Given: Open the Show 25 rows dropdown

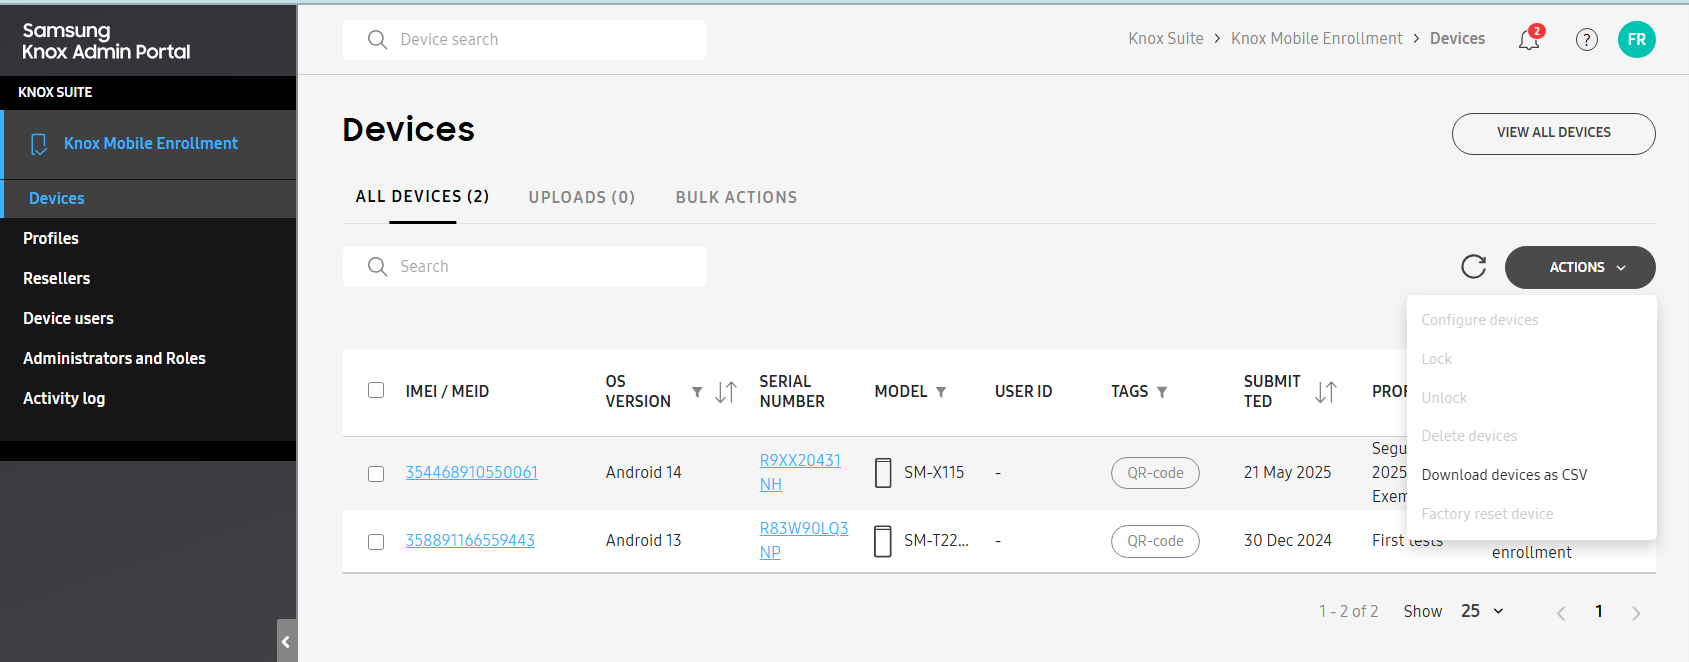Looking at the screenshot, I should (1482, 611).
